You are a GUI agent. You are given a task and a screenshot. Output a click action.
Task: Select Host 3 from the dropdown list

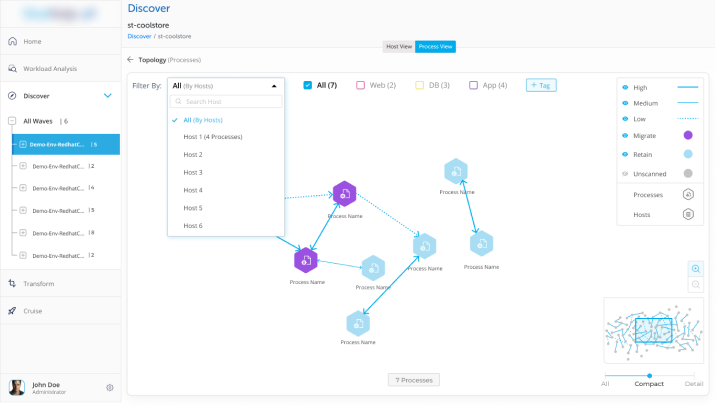pos(193,173)
